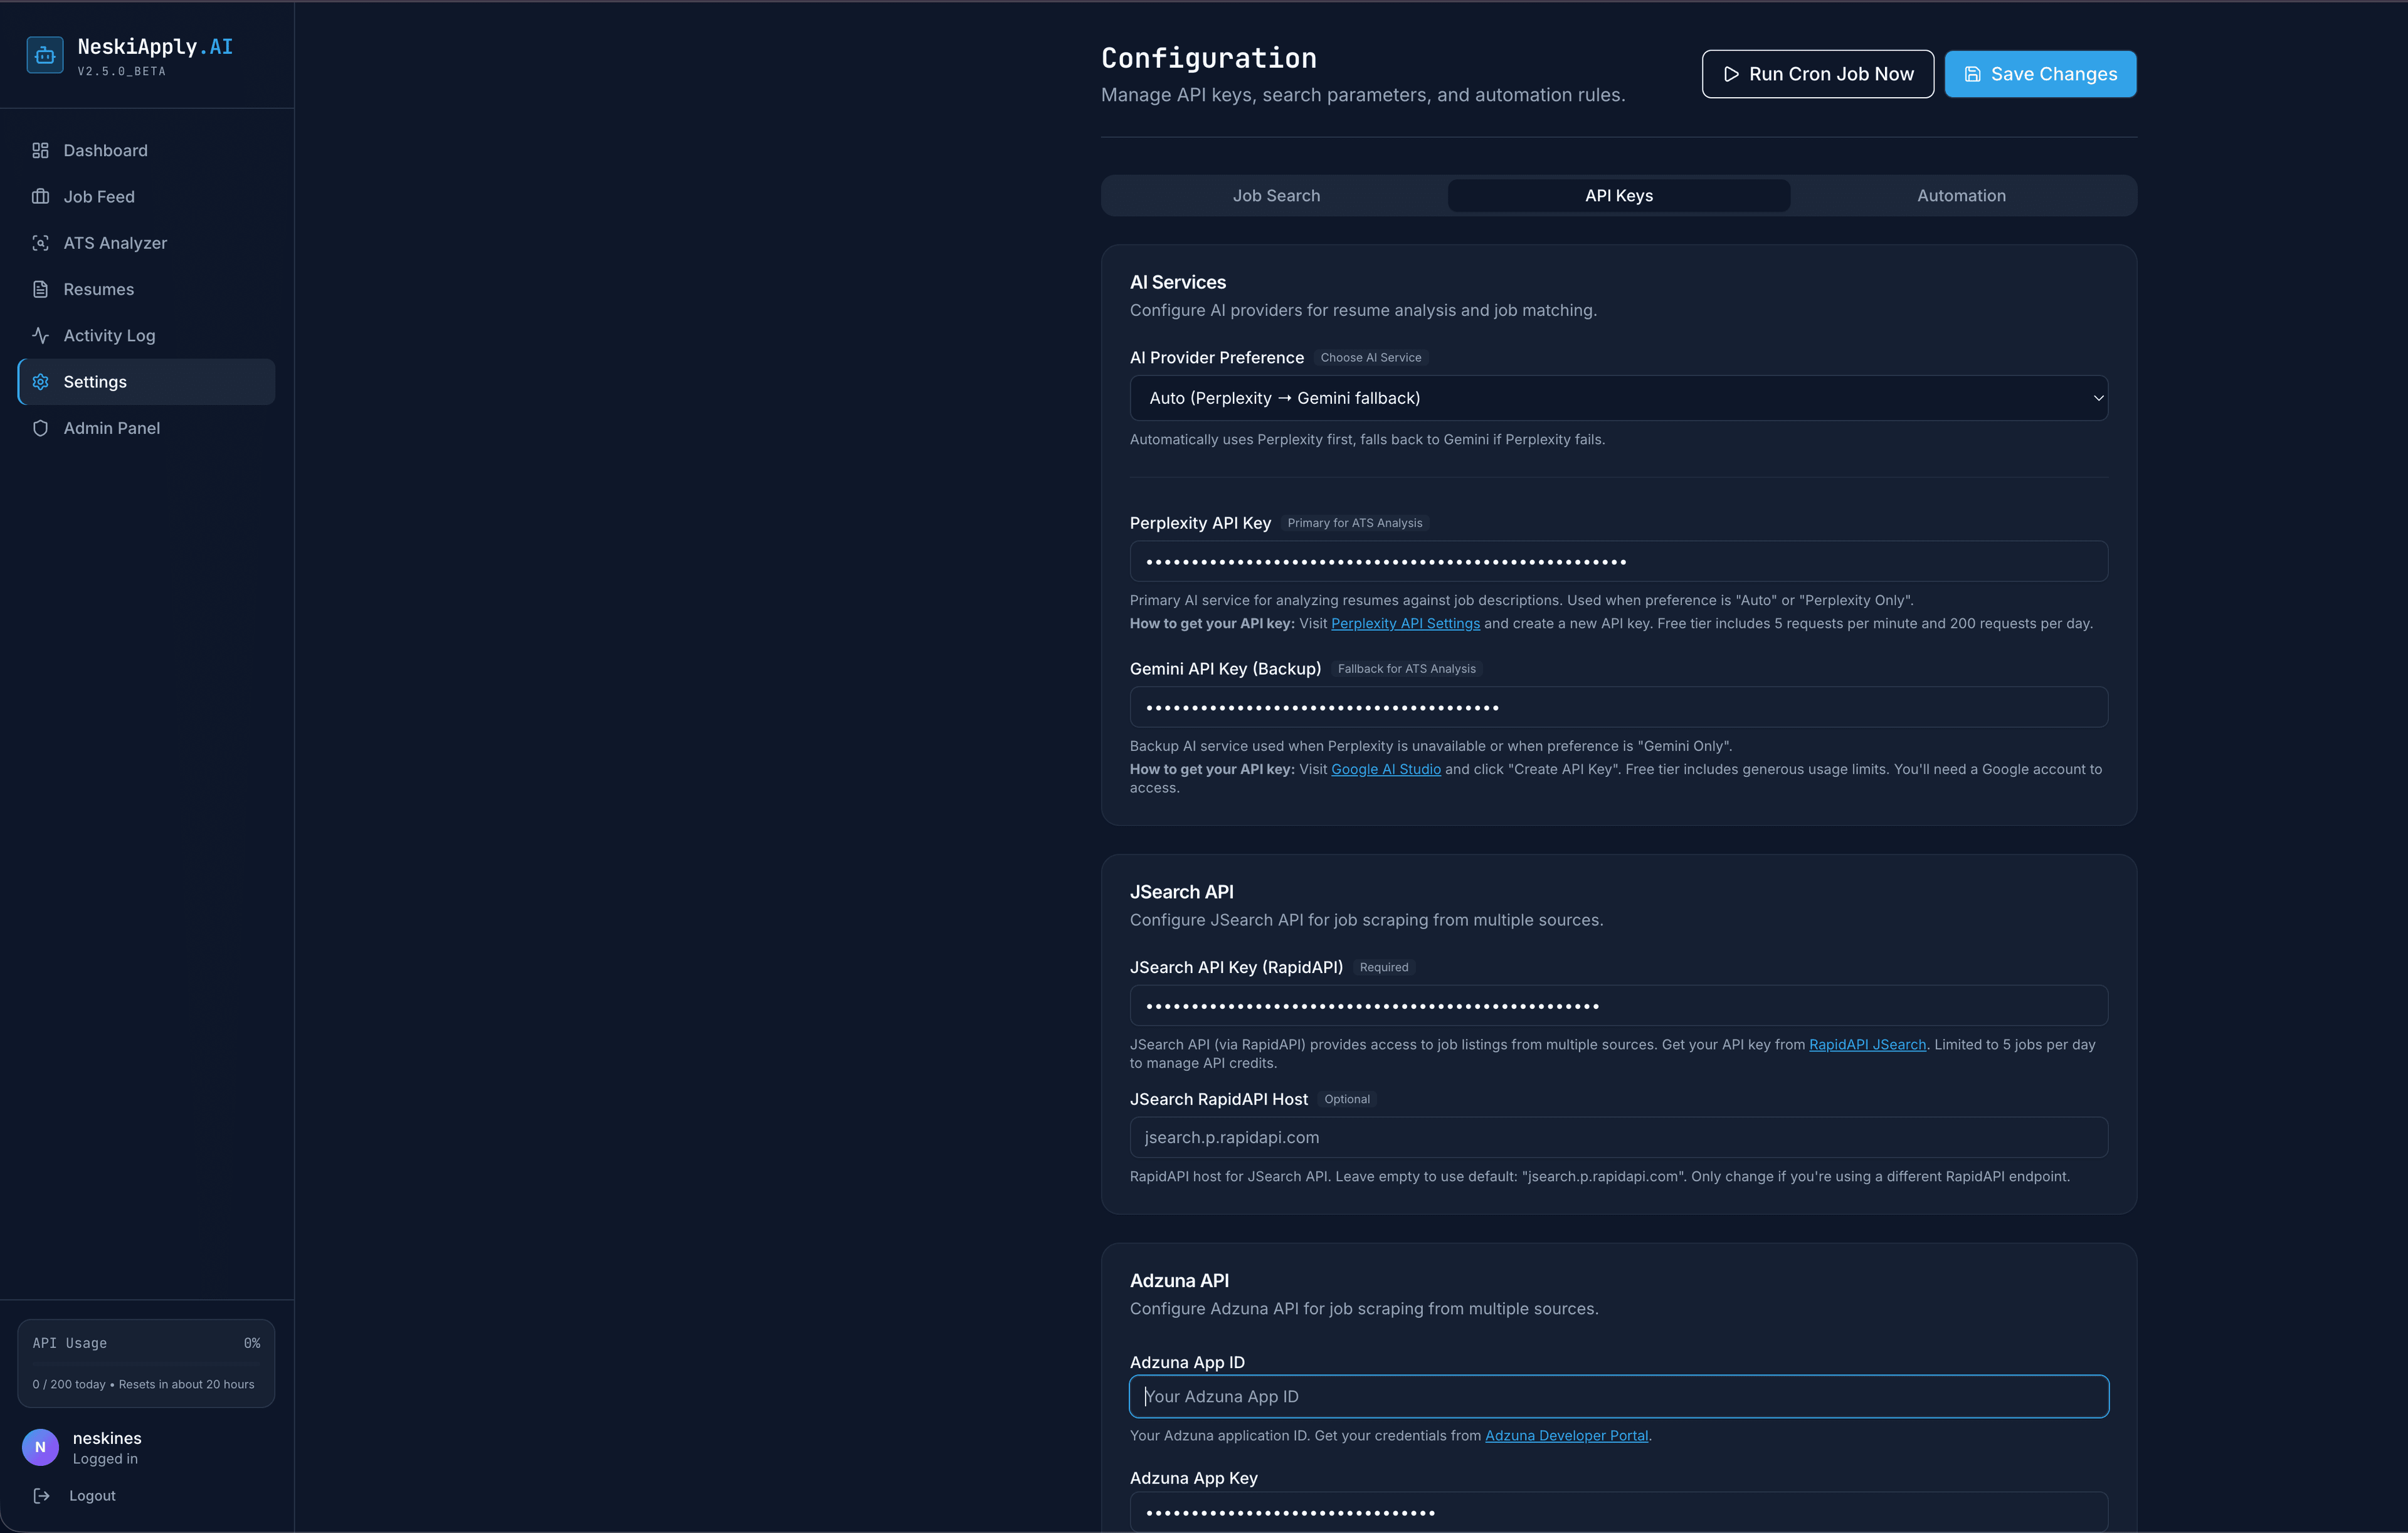Open Admin Panel using the shield icon
The width and height of the screenshot is (2408, 1533).
(x=40, y=427)
